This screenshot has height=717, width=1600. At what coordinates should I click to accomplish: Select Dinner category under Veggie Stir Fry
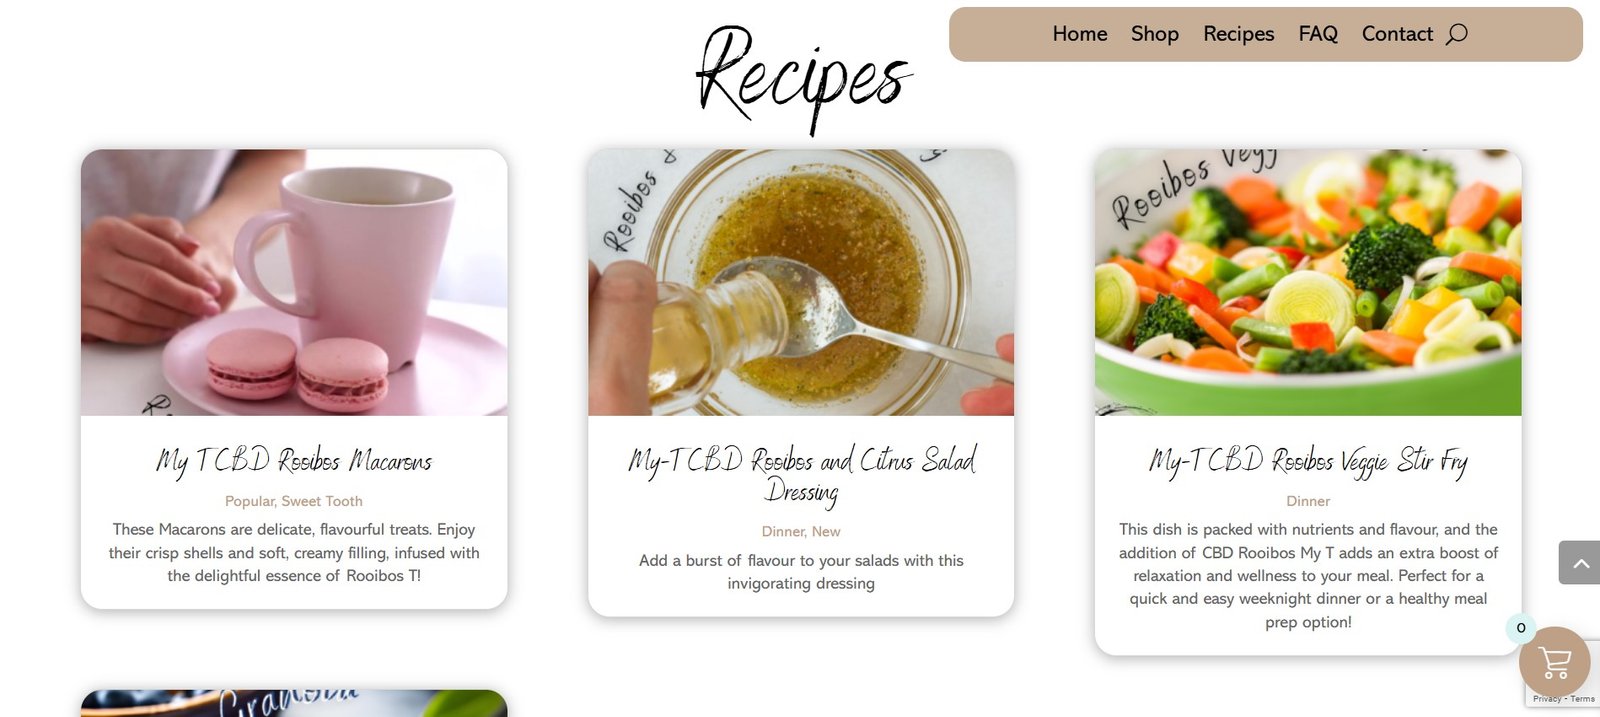(x=1308, y=501)
